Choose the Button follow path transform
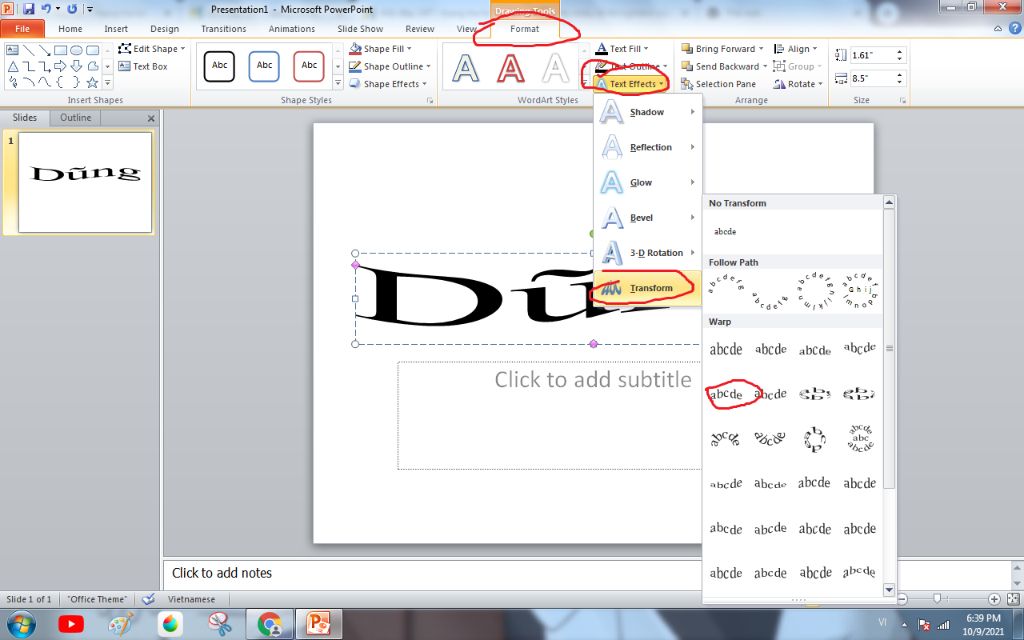 point(859,291)
